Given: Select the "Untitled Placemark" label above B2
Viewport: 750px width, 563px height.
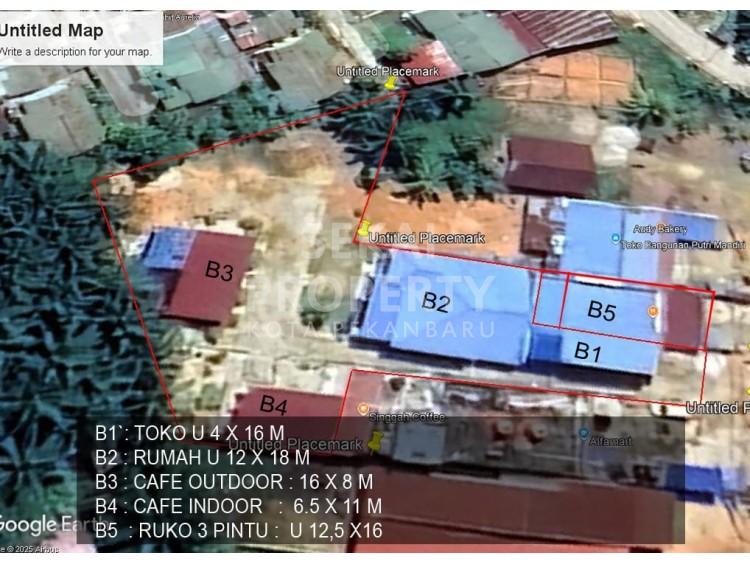Looking at the screenshot, I should [427, 238].
